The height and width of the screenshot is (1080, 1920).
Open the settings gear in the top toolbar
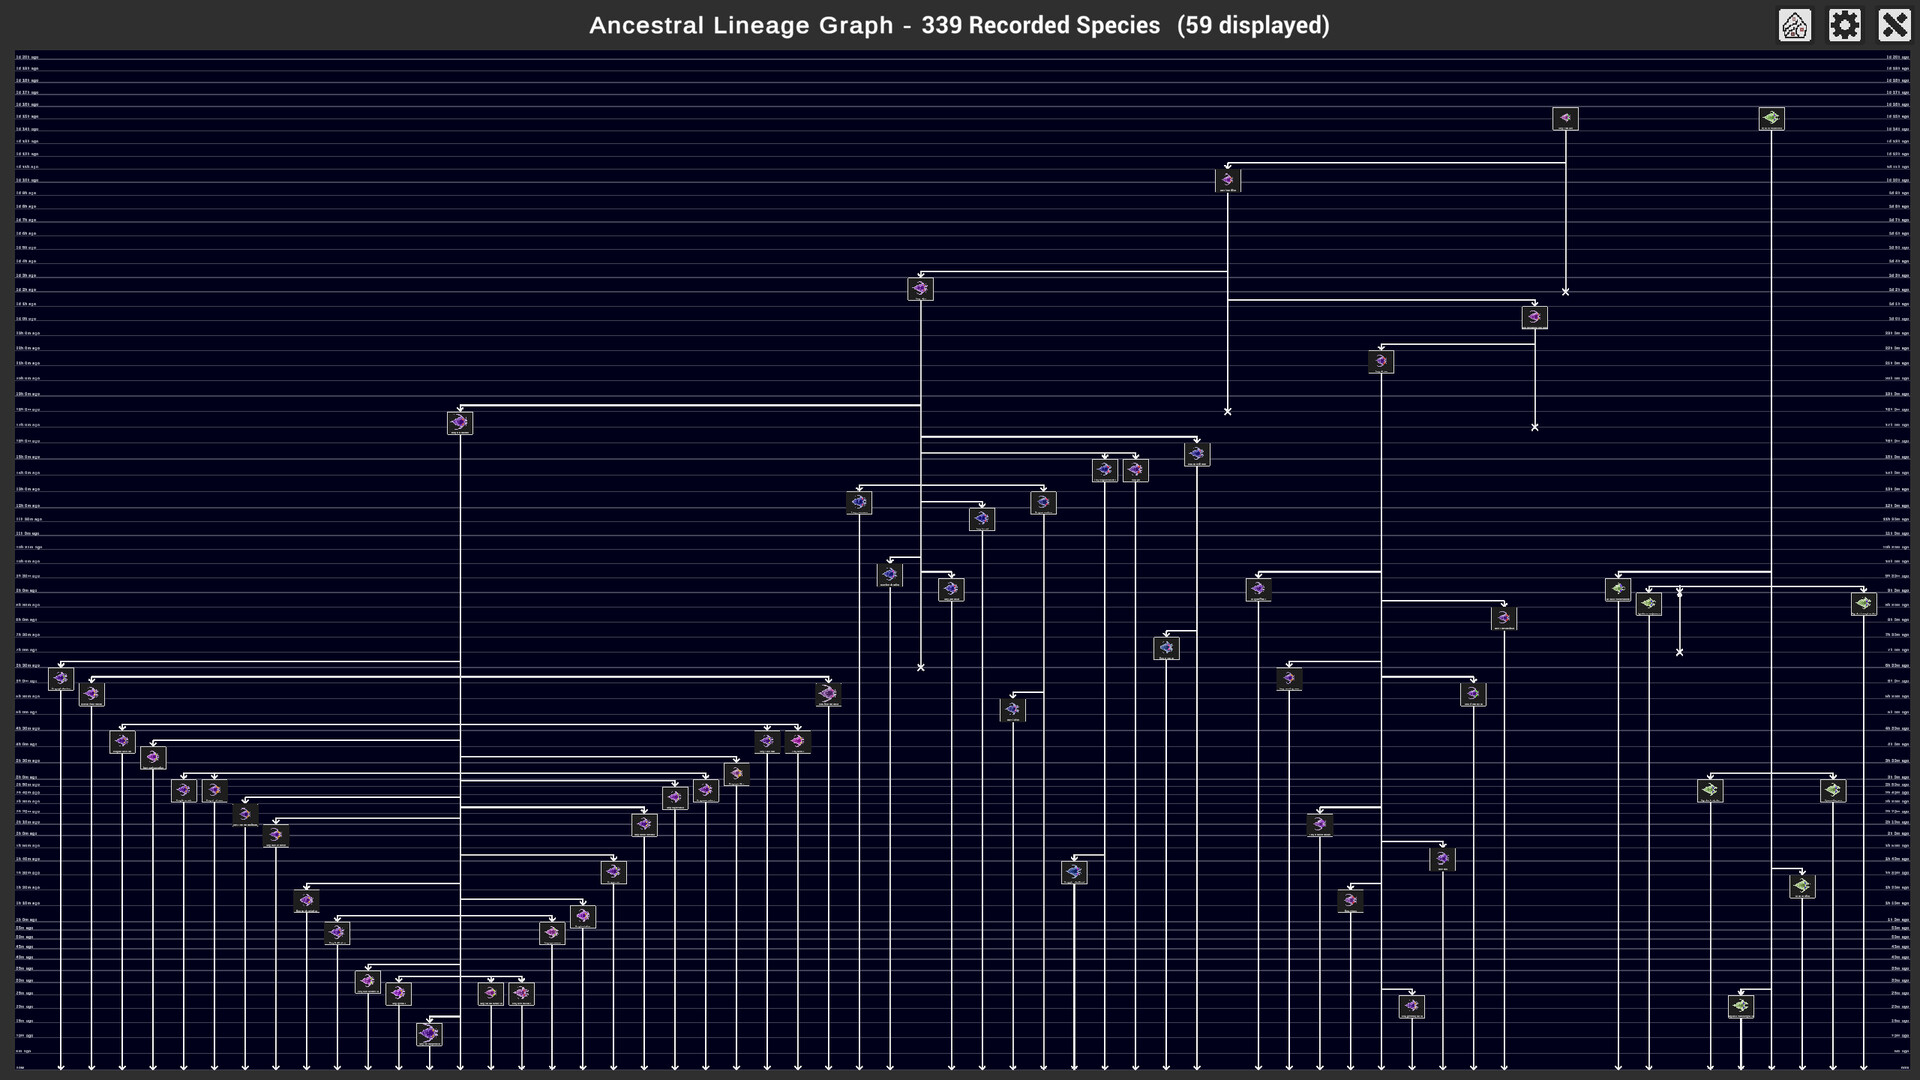1844,25
